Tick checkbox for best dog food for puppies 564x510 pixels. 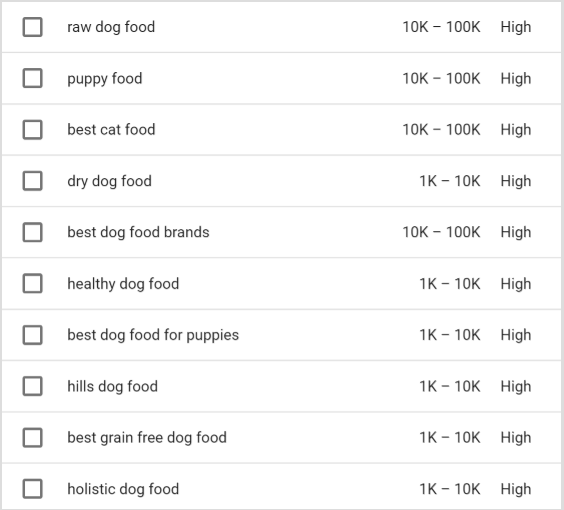(33, 335)
